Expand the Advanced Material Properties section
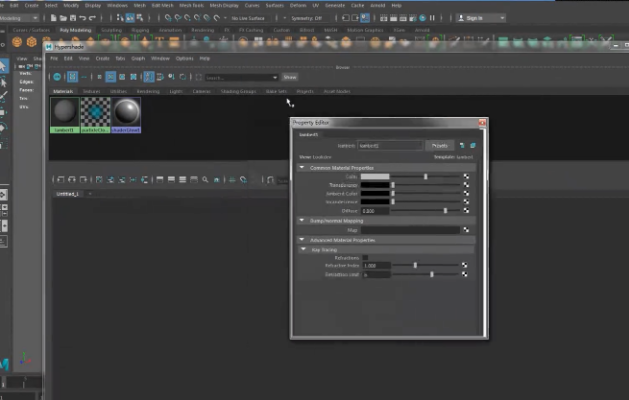The image size is (629, 400). pyautogui.click(x=303, y=240)
